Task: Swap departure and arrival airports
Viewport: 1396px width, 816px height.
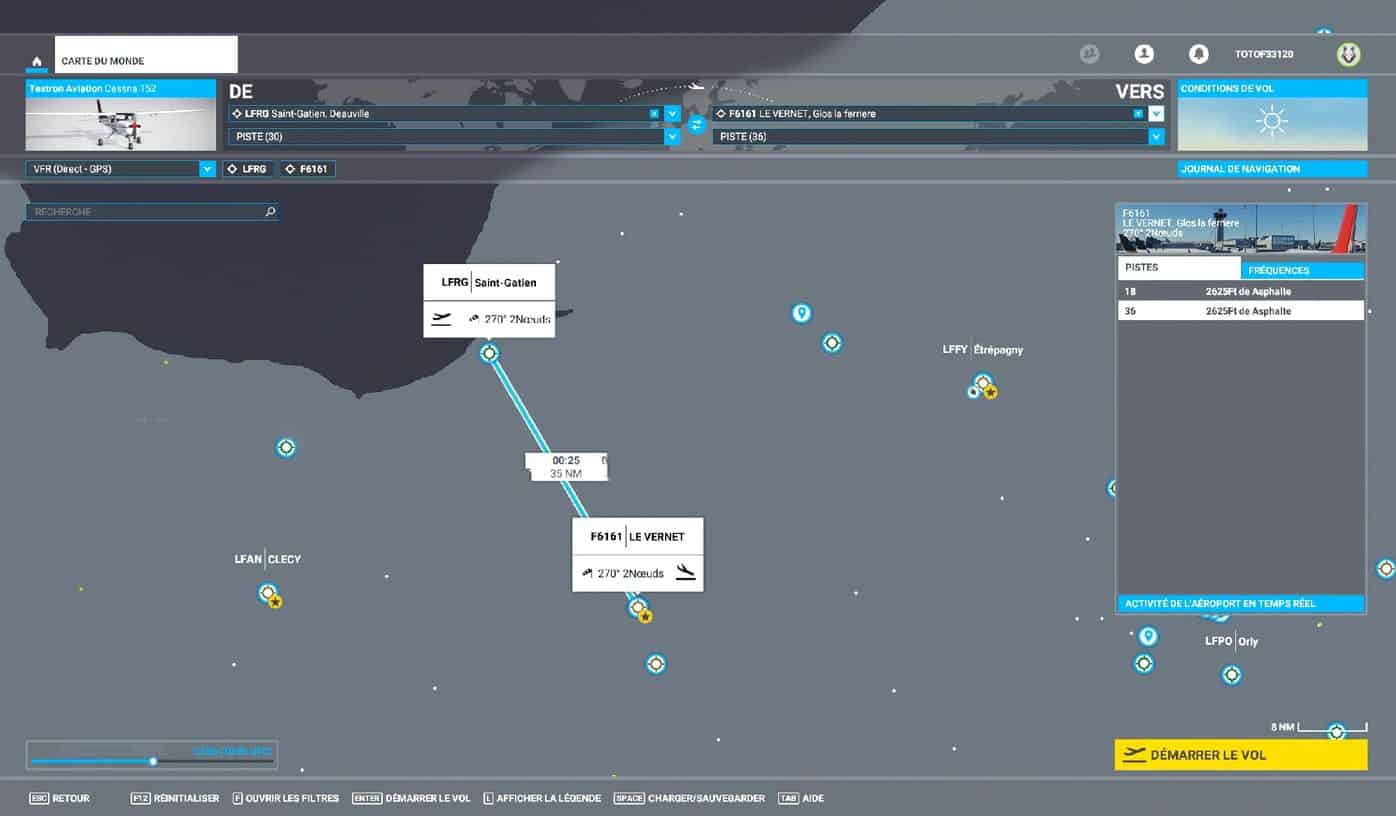Action: tap(697, 125)
